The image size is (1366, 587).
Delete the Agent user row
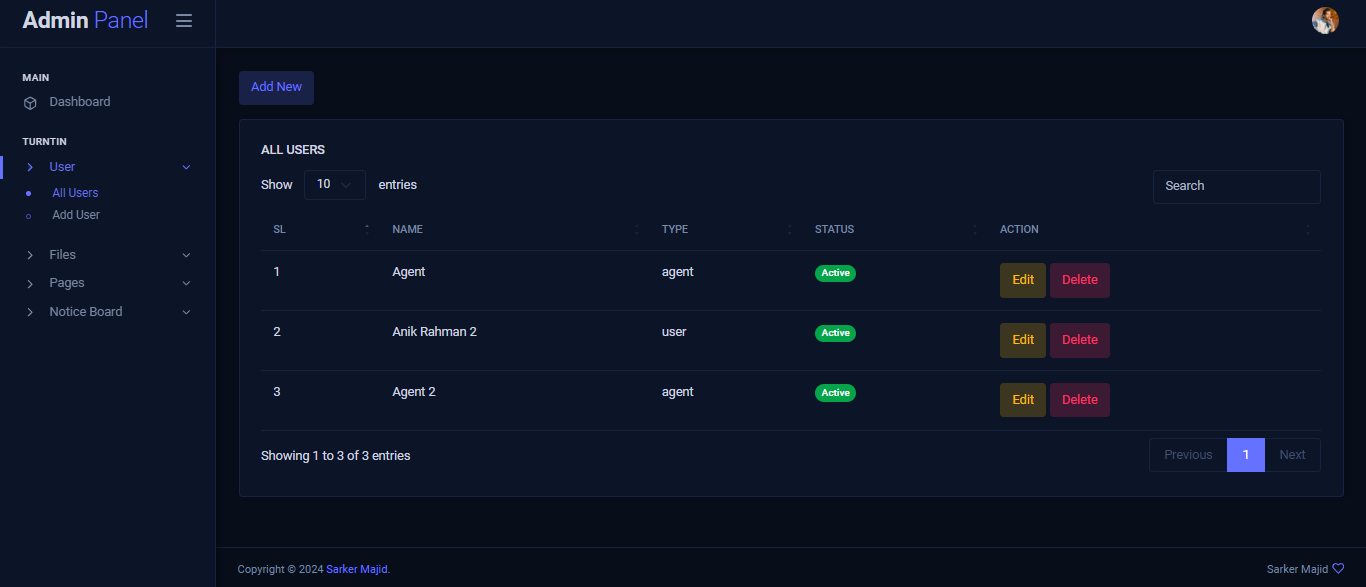click(1080, 280)
